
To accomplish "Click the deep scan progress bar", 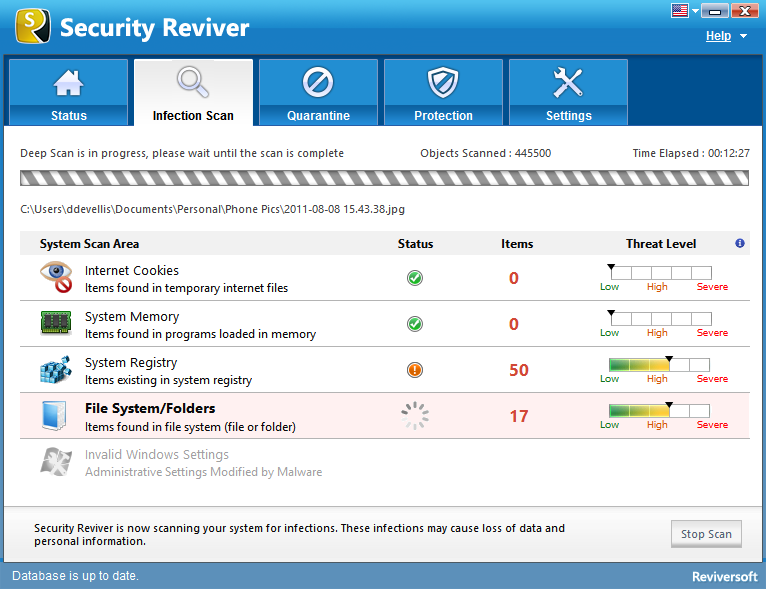I will 384,178.
